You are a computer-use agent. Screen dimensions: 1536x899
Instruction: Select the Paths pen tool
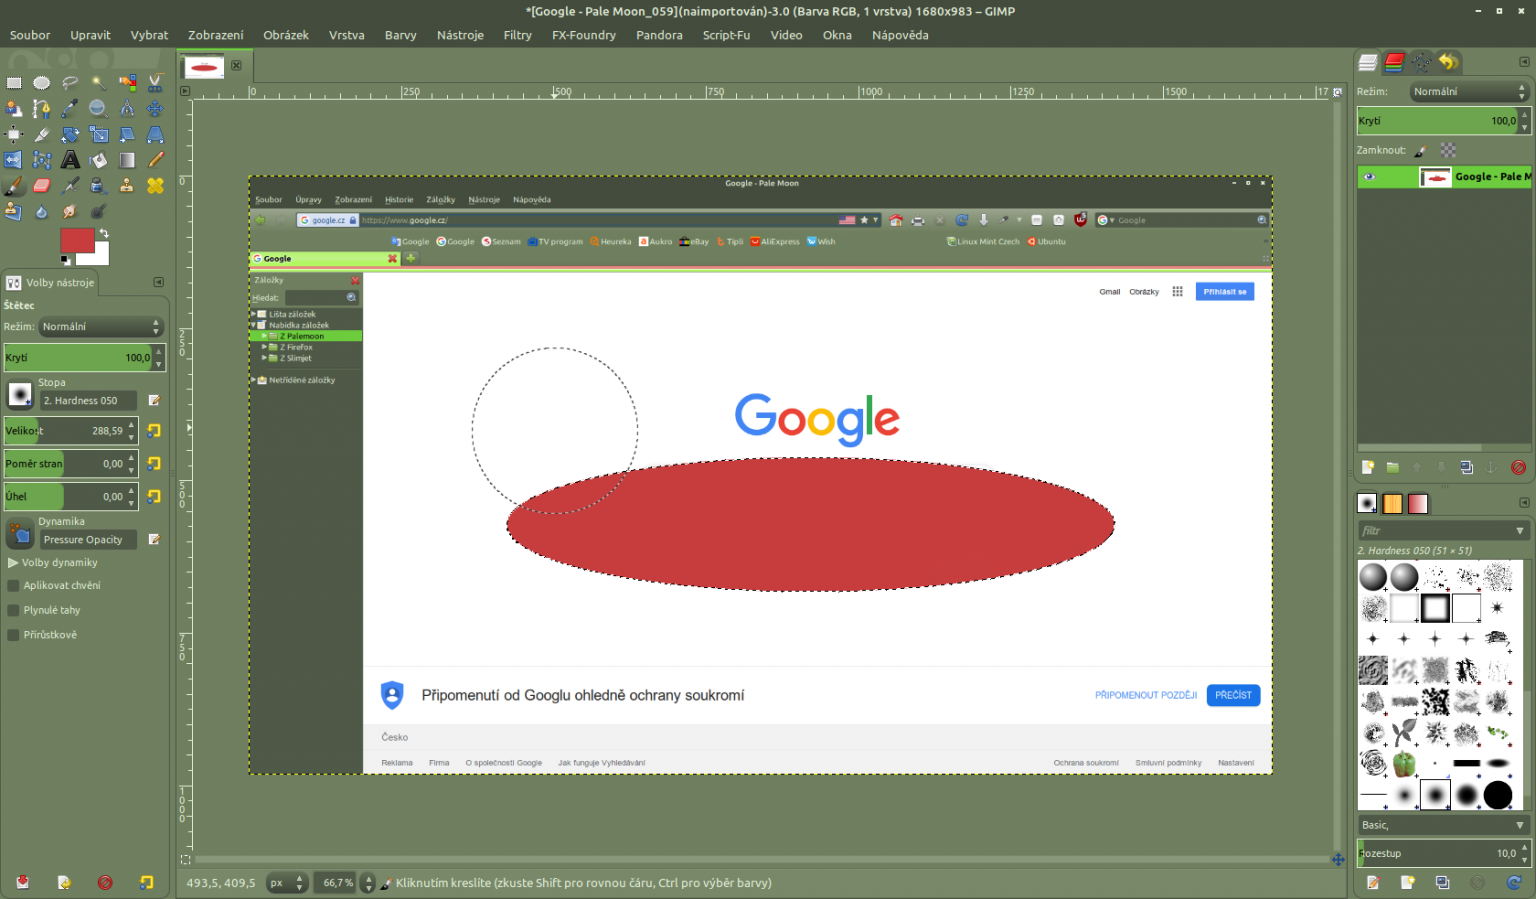[x=42, y=108]
